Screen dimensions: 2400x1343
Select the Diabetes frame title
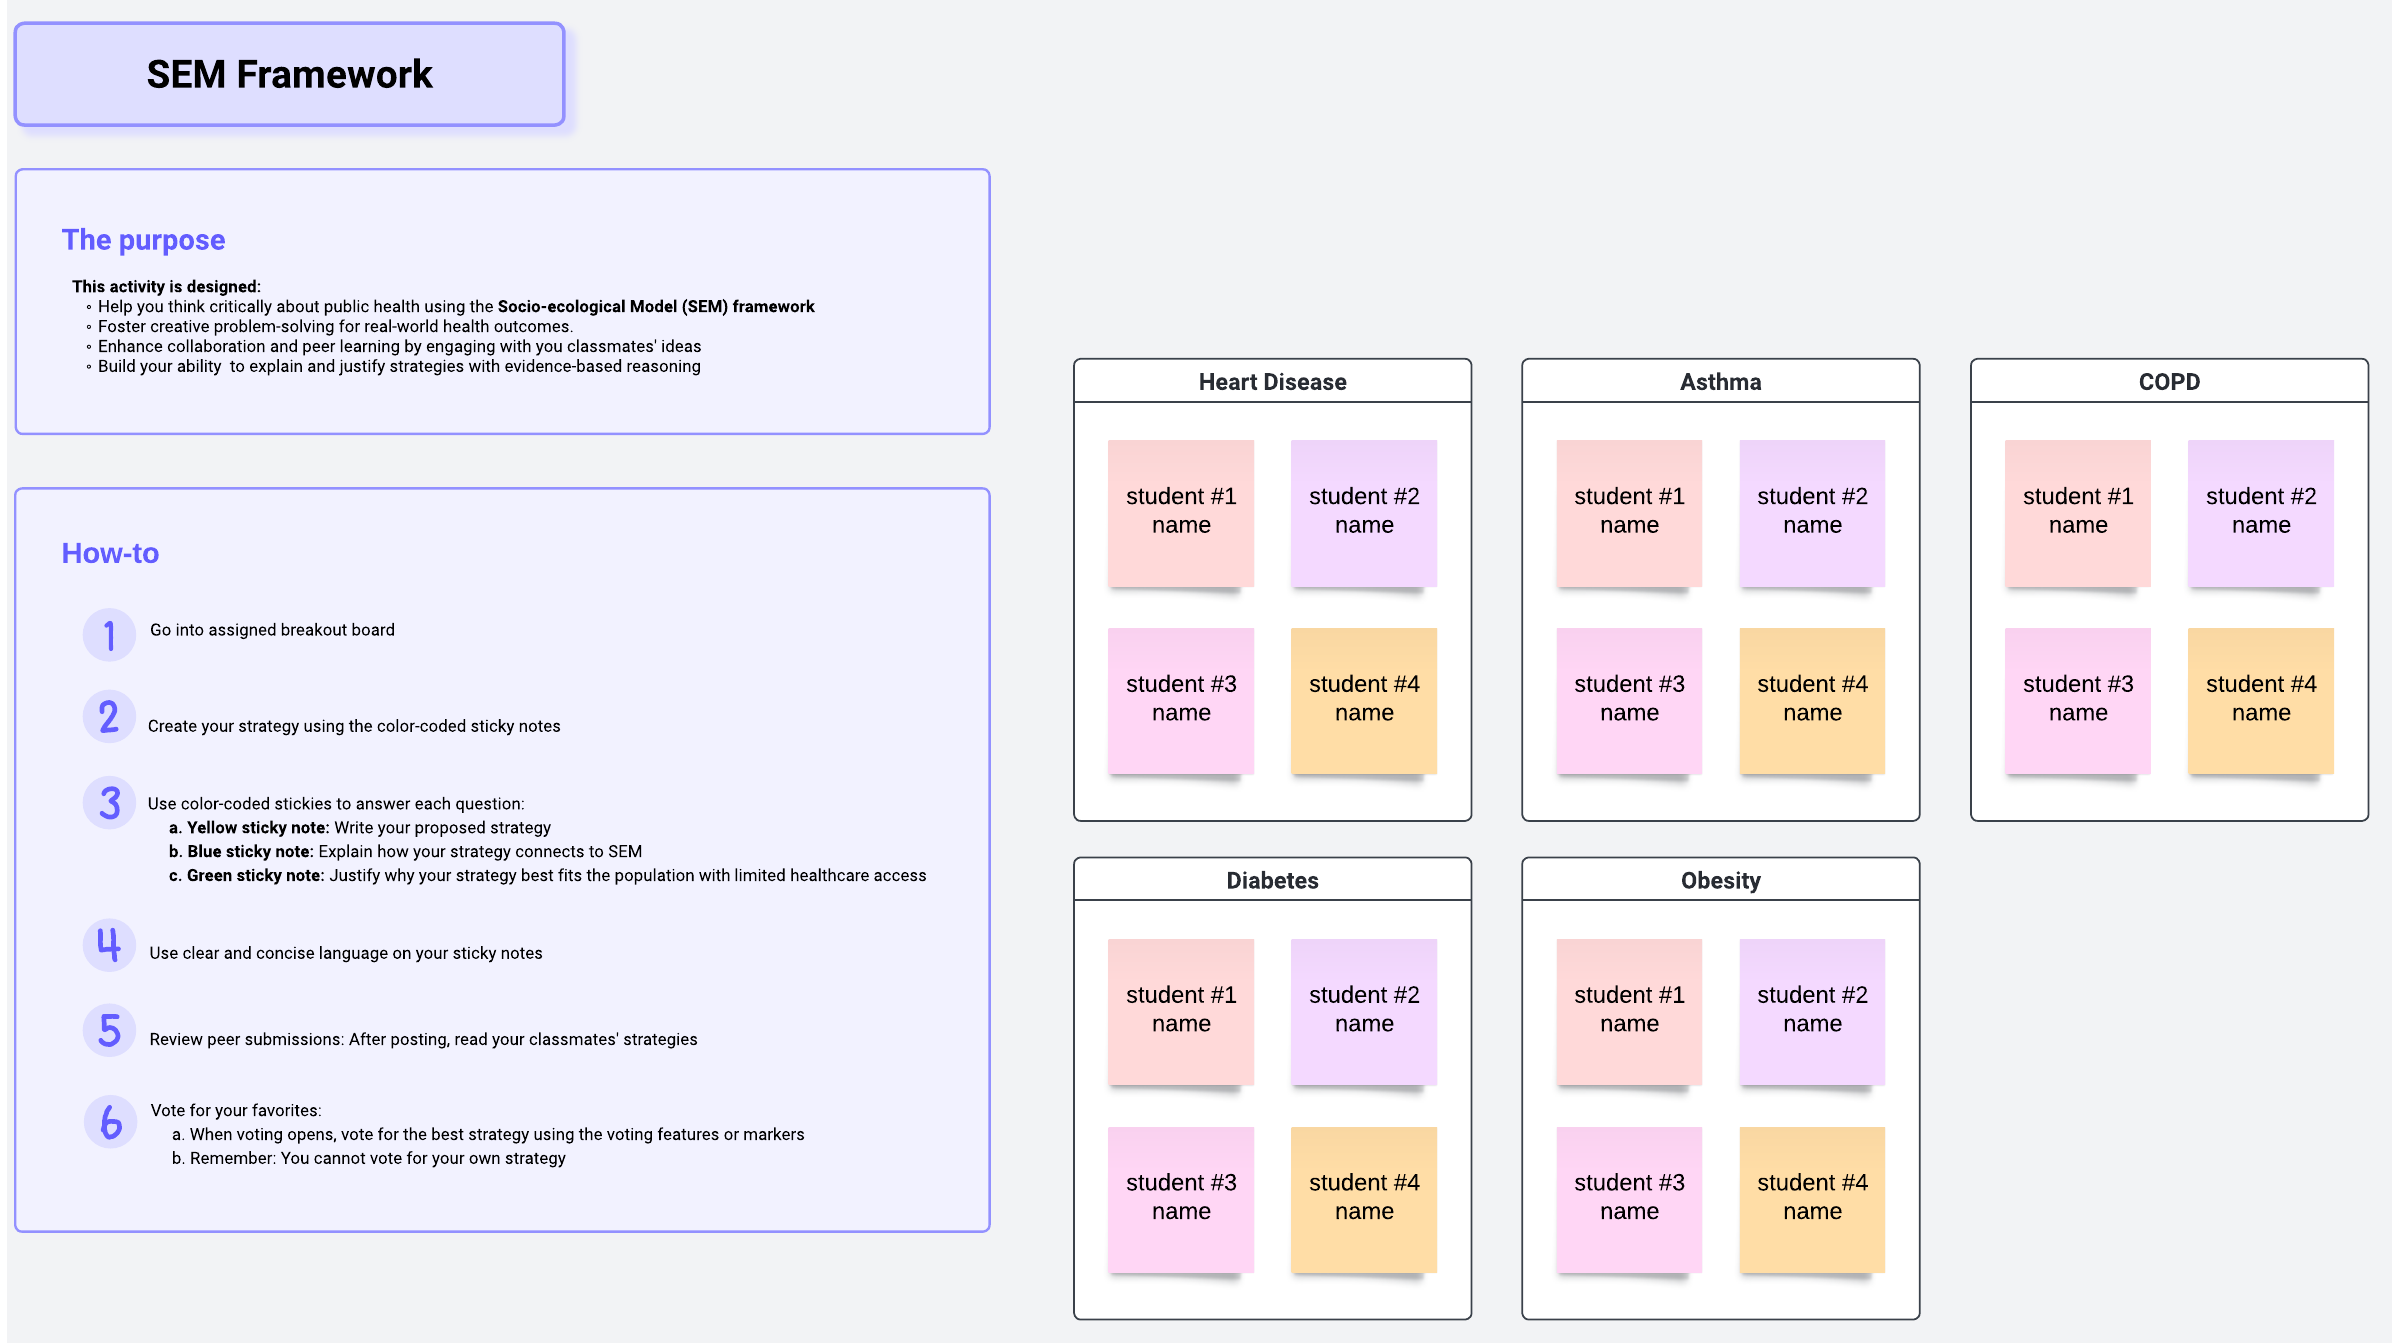point(1272,881)
